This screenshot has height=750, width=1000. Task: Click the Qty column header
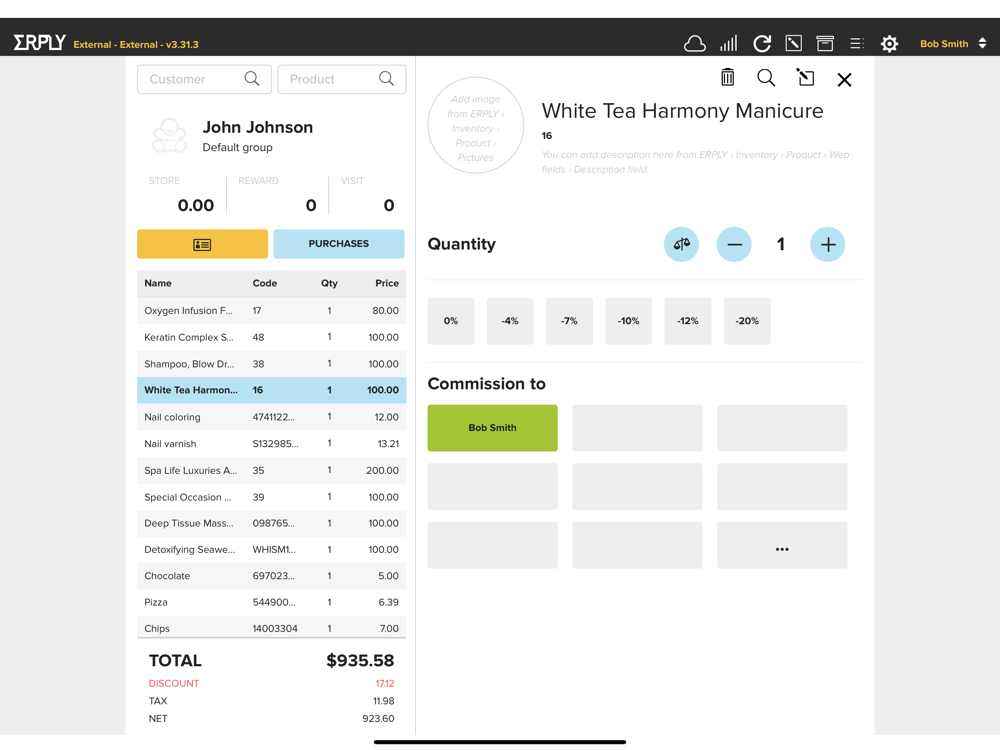click(x=329, y=283)
